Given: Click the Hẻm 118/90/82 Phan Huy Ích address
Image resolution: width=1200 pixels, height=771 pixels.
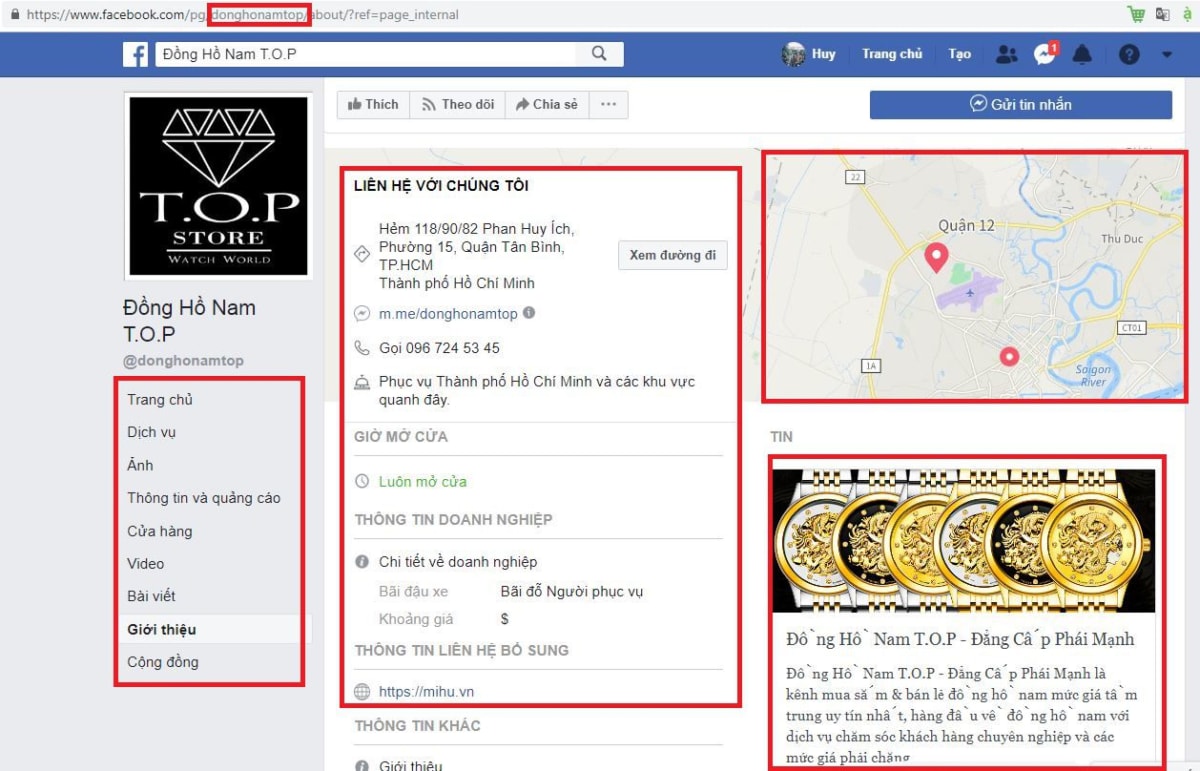Looking at the screenshot, I should point(476,256).
